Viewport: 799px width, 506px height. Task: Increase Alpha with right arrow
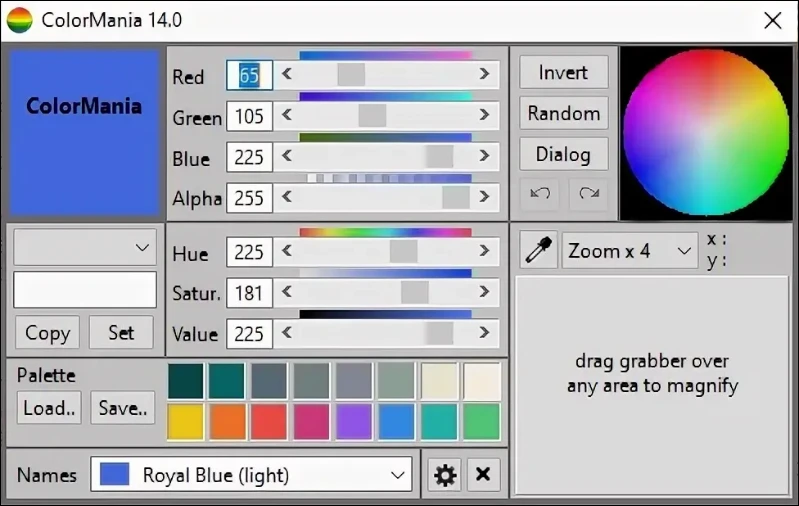tap(484, 197)
